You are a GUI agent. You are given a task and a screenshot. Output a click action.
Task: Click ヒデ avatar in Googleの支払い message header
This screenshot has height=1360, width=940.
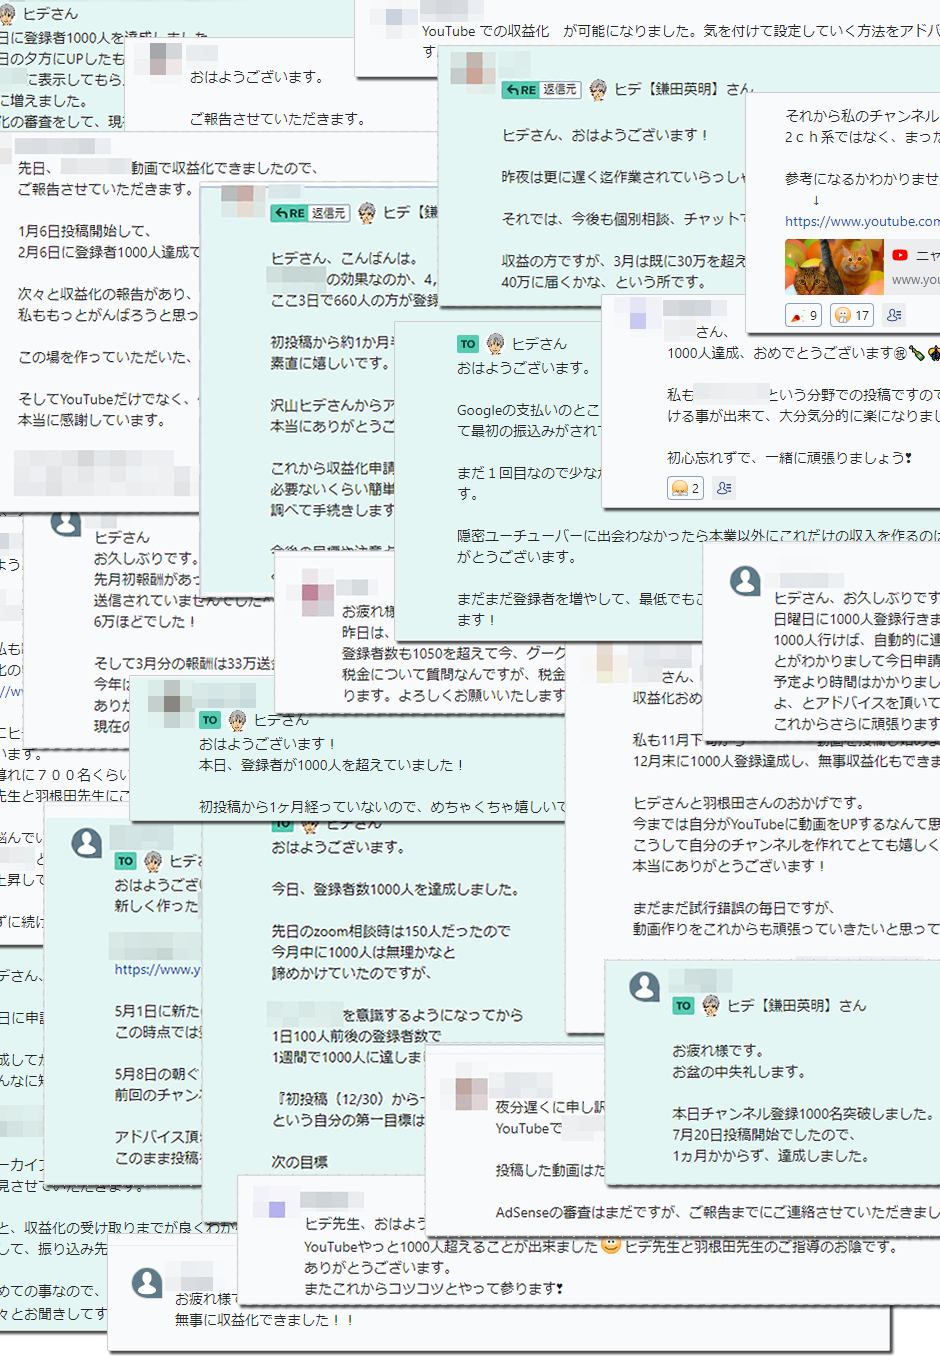[x=495, y=344]
